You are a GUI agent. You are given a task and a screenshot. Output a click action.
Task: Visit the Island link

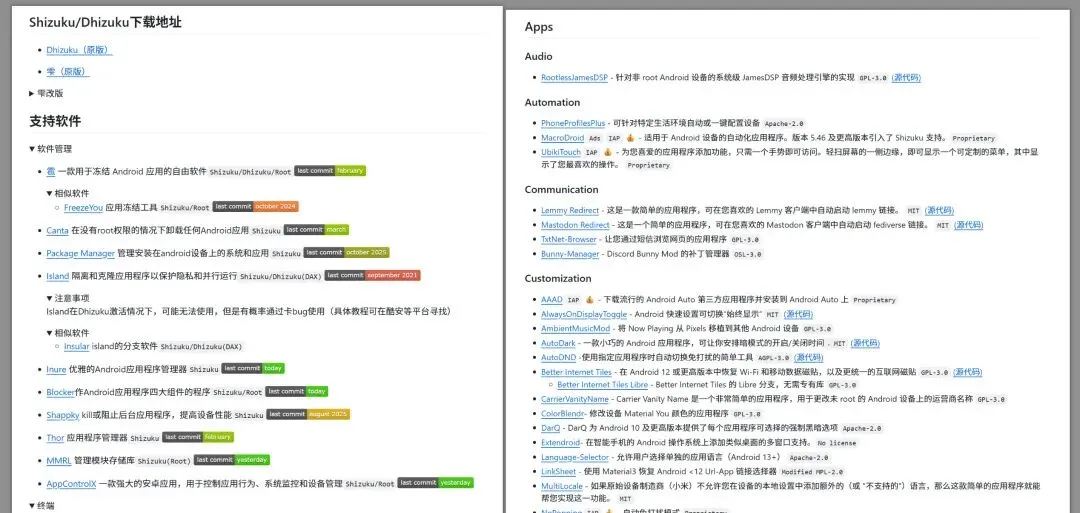[x=58, y=276]
